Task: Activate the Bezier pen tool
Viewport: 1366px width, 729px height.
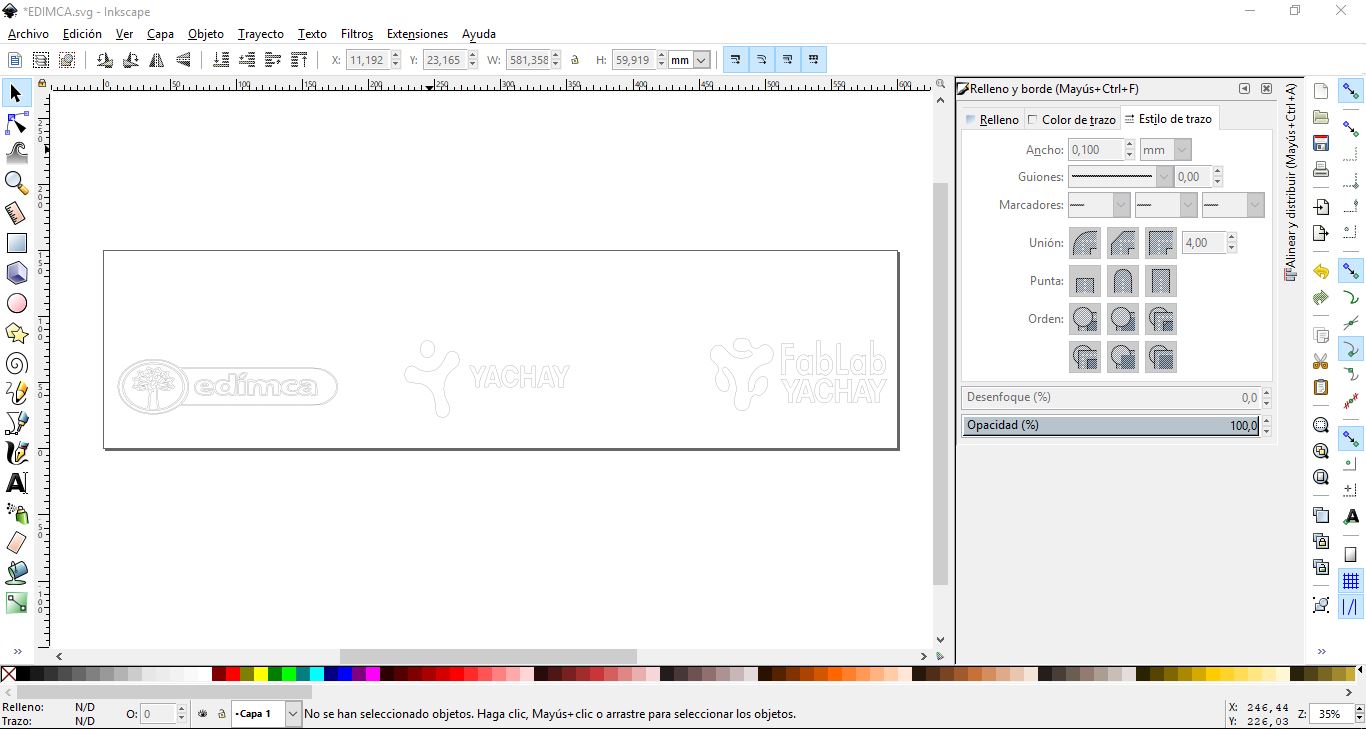Action: (16, 423)
